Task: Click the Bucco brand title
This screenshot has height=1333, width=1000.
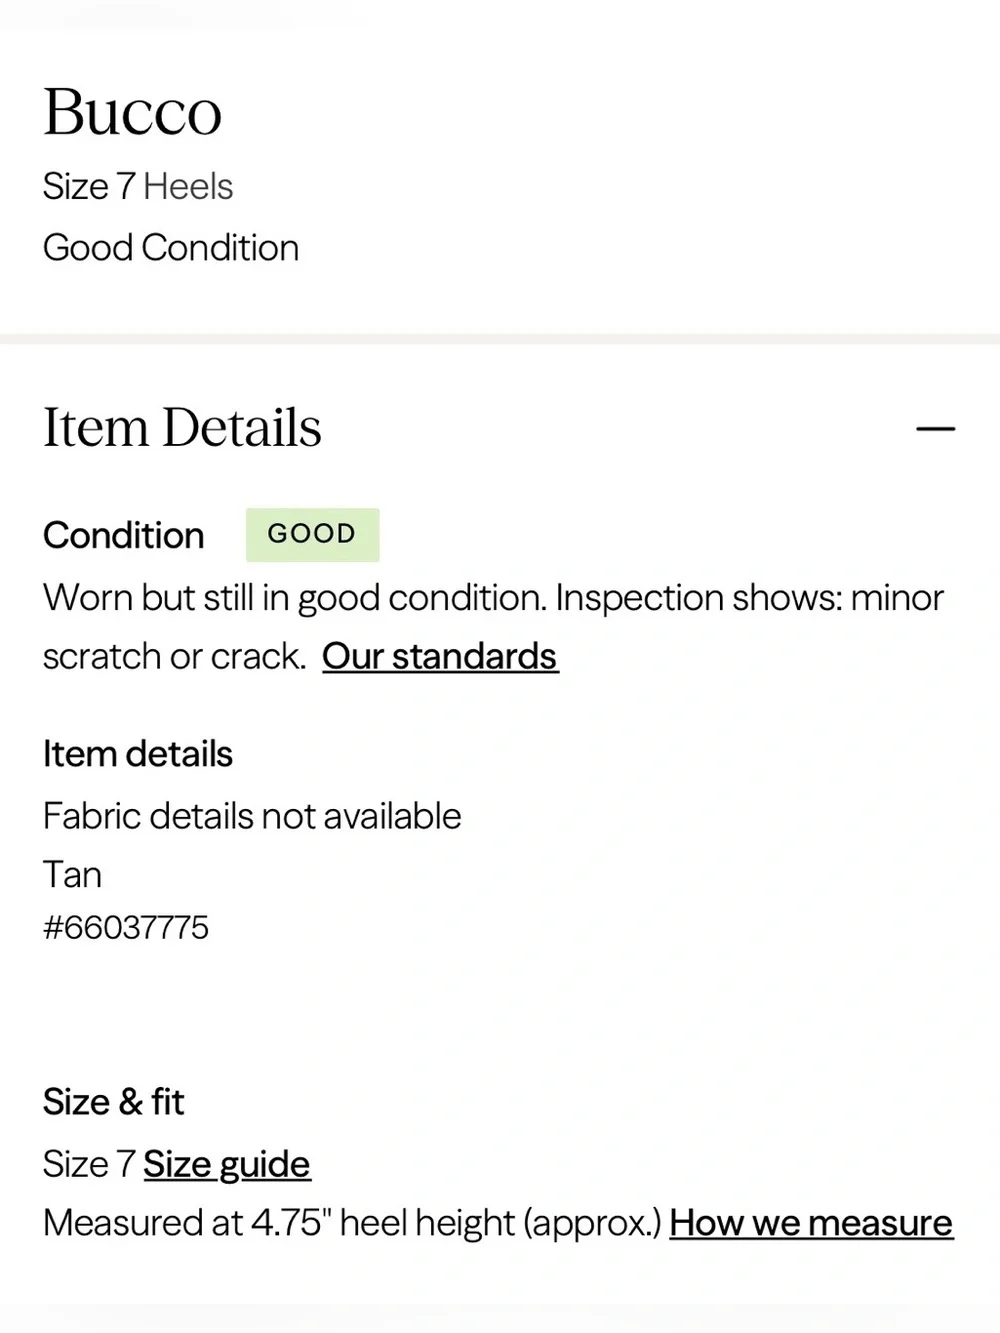Action: pos(132,112)
